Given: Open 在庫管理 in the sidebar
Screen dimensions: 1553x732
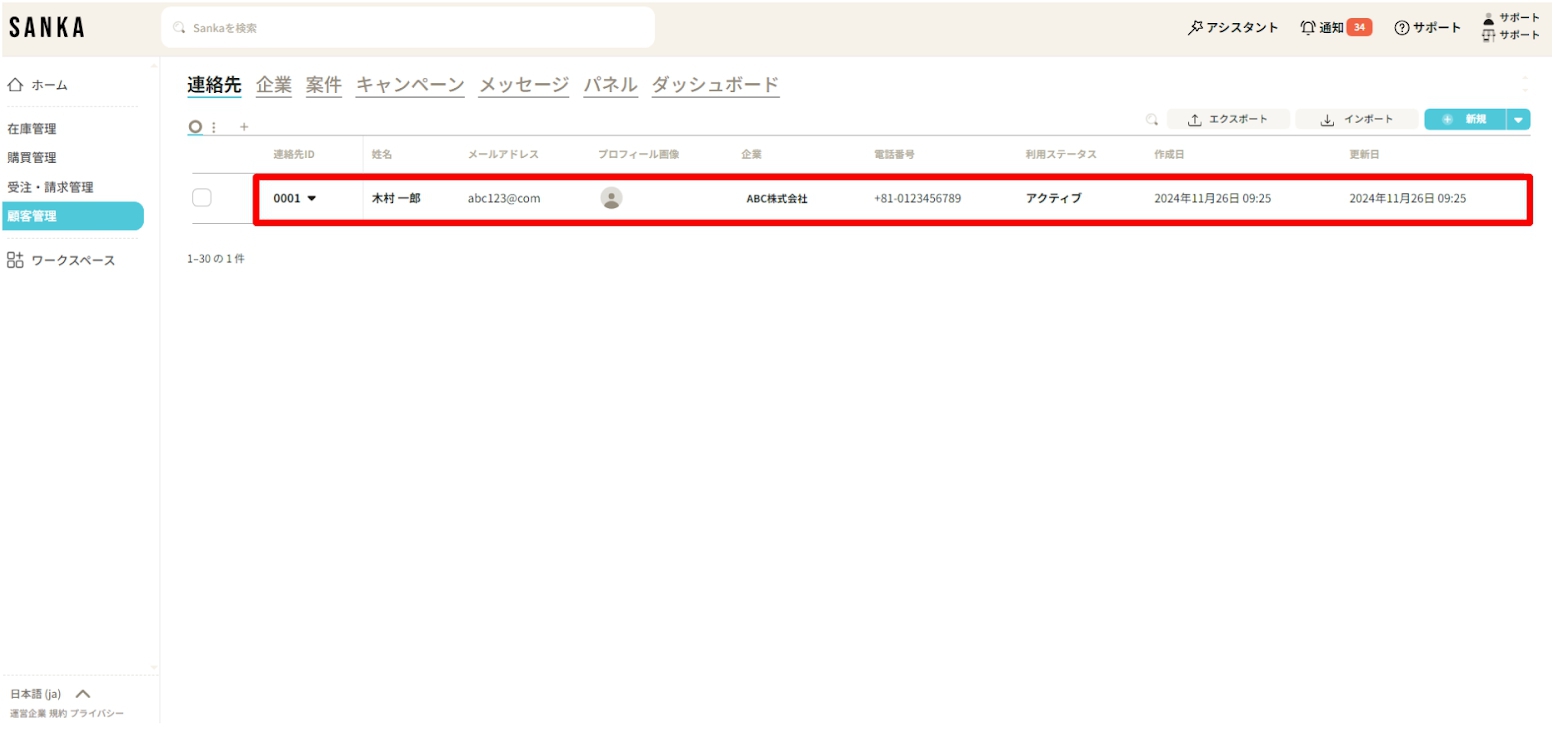Looking at the screenshot, I should (x=32, y=129).
